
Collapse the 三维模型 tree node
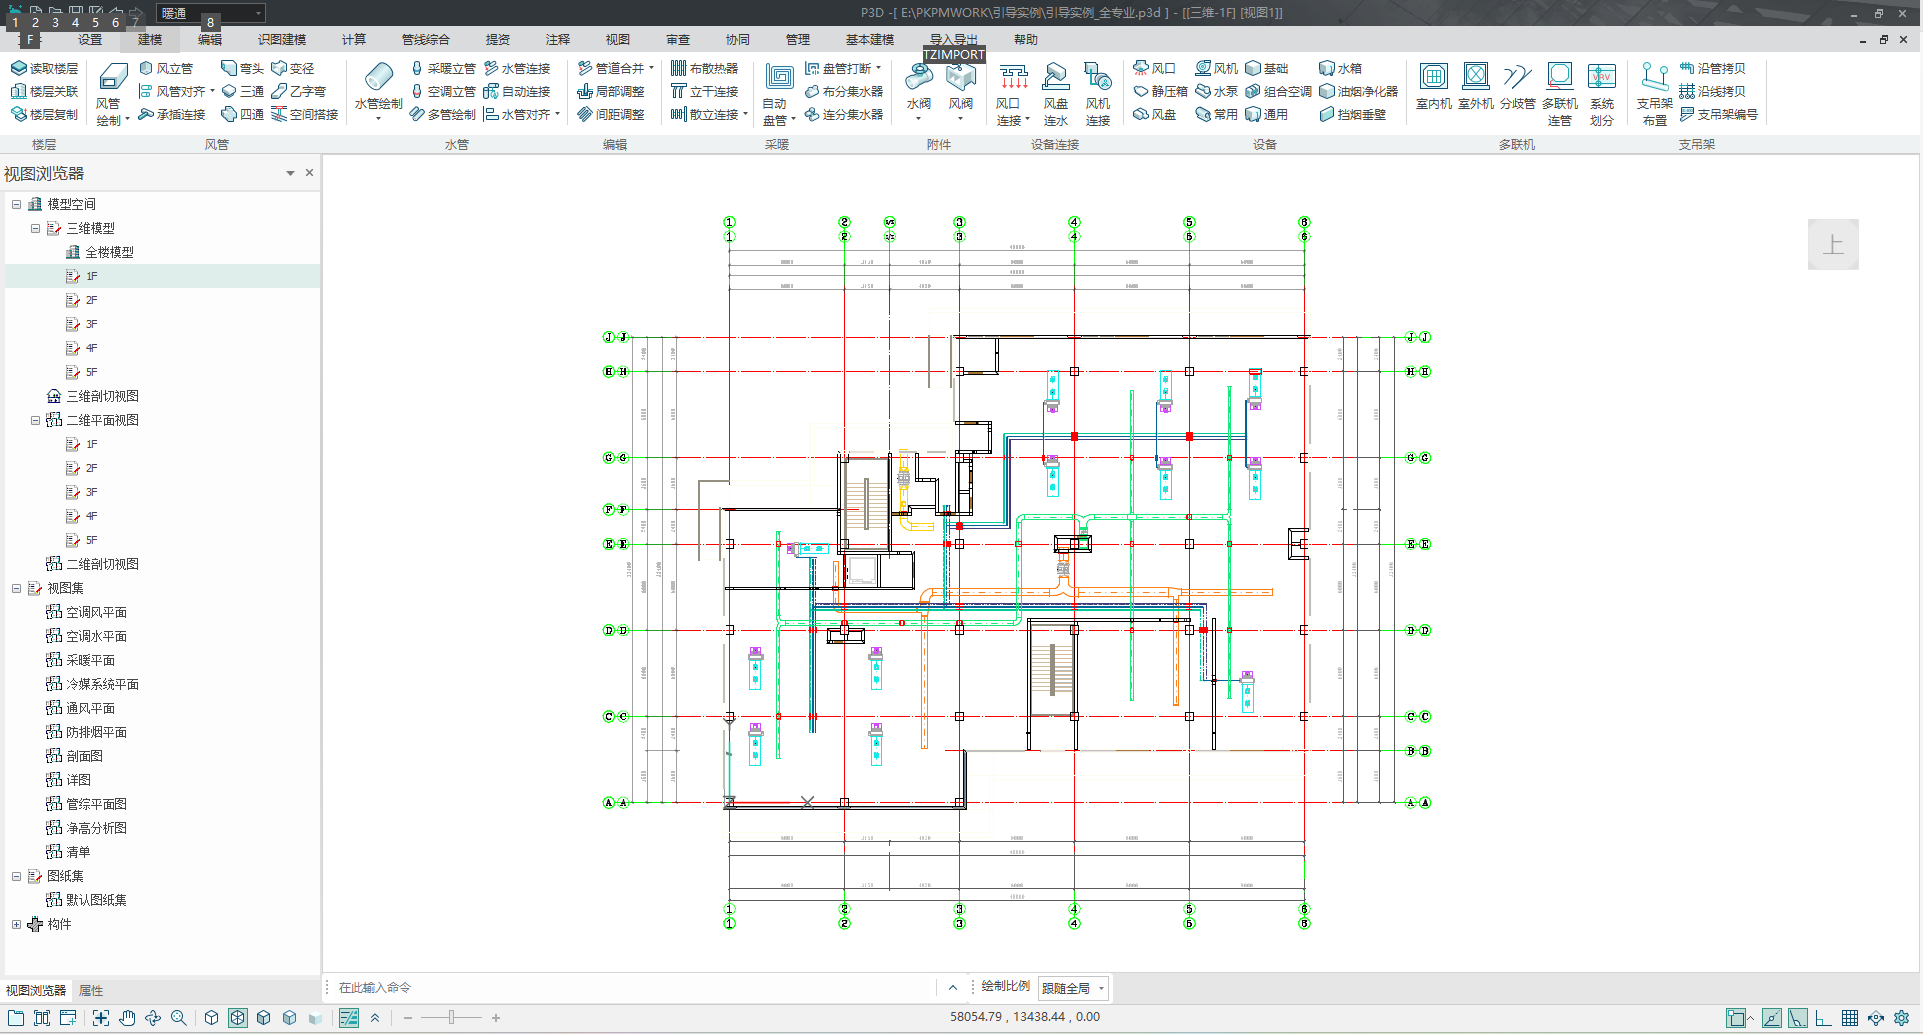coord(36,228)
